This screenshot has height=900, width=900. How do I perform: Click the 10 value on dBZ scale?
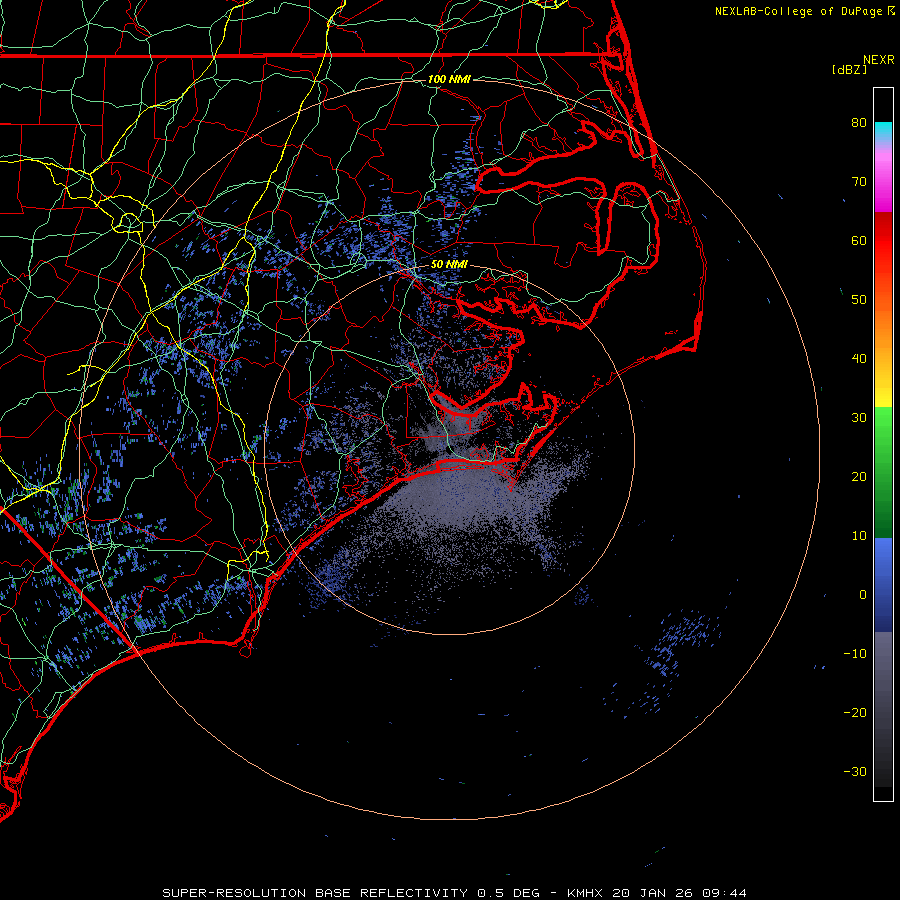tap(859, 536)
